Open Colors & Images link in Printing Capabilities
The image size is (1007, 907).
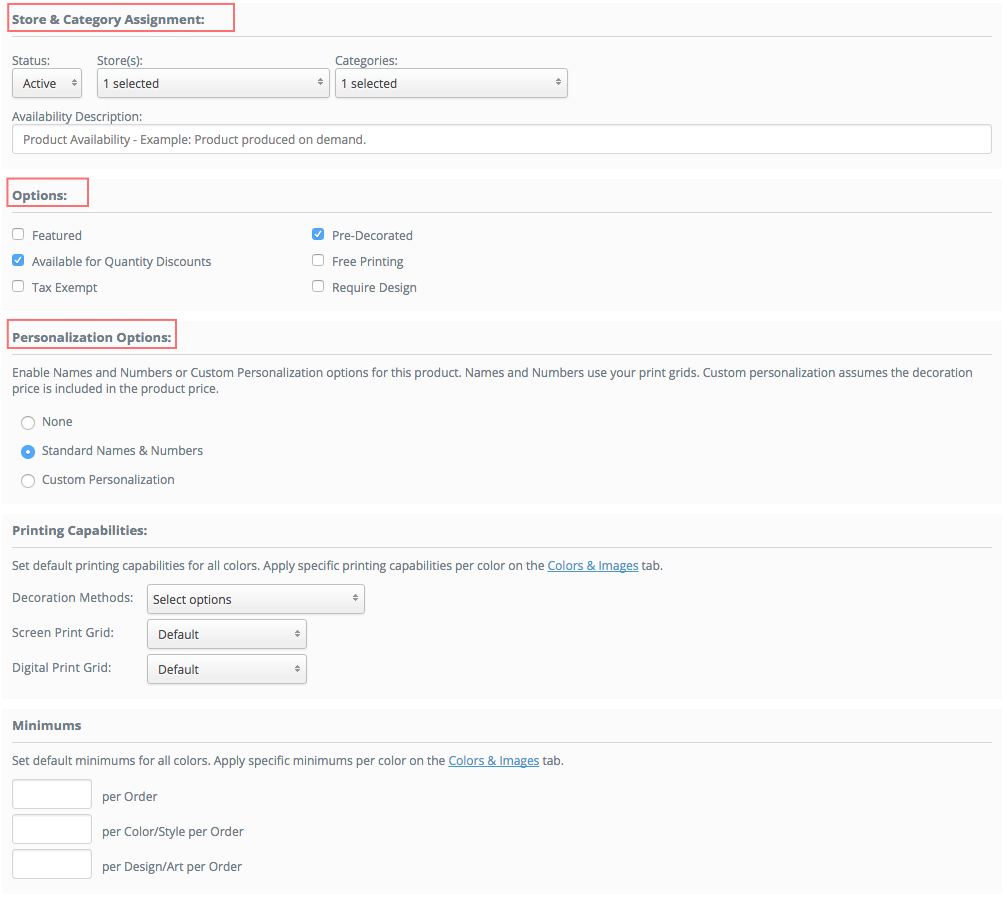[593, 566]
